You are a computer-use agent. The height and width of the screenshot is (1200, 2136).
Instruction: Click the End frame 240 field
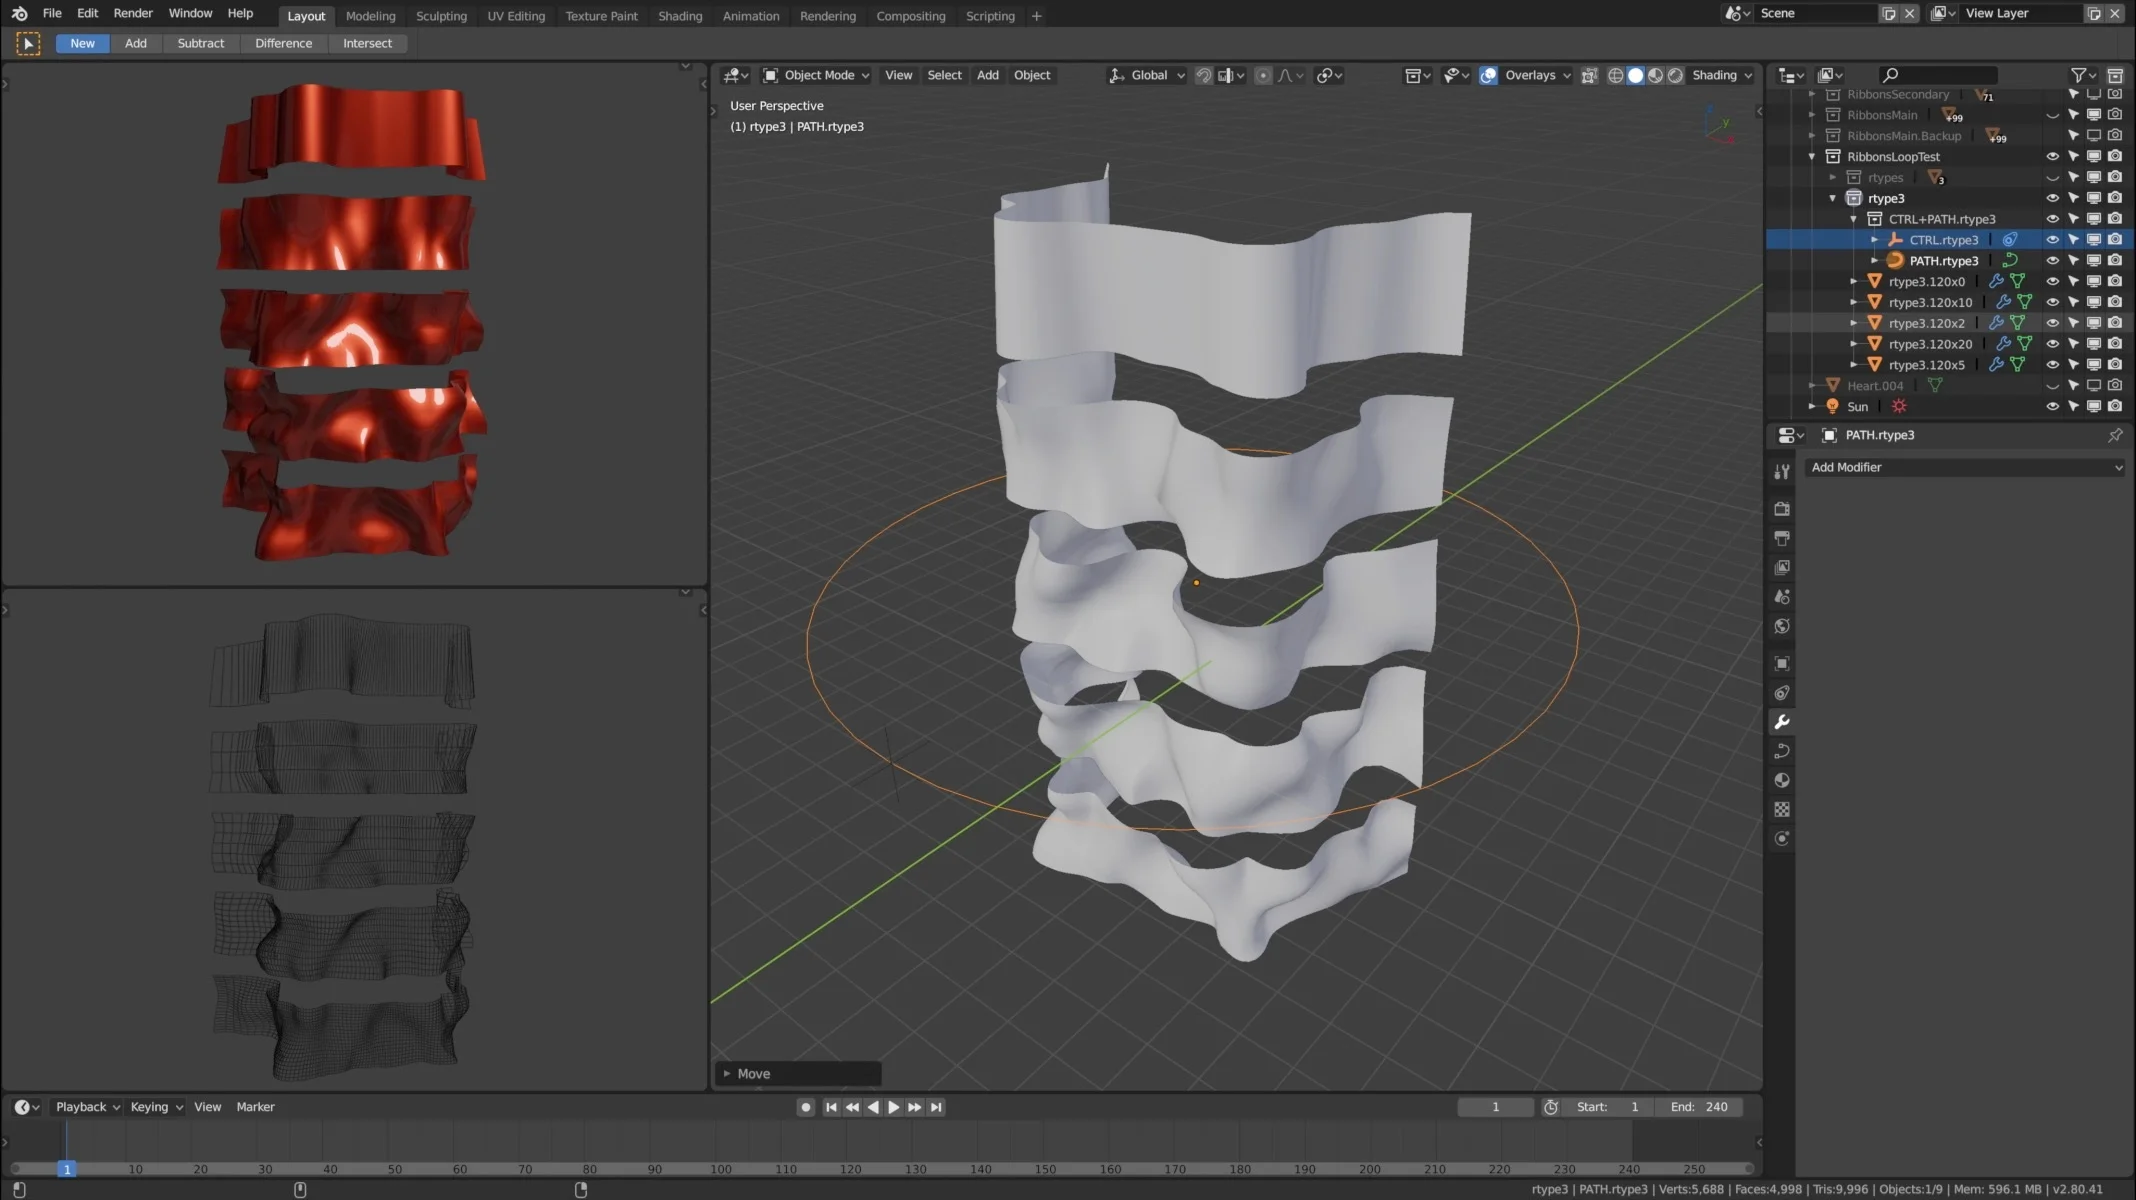[x=1700, y=1107]
